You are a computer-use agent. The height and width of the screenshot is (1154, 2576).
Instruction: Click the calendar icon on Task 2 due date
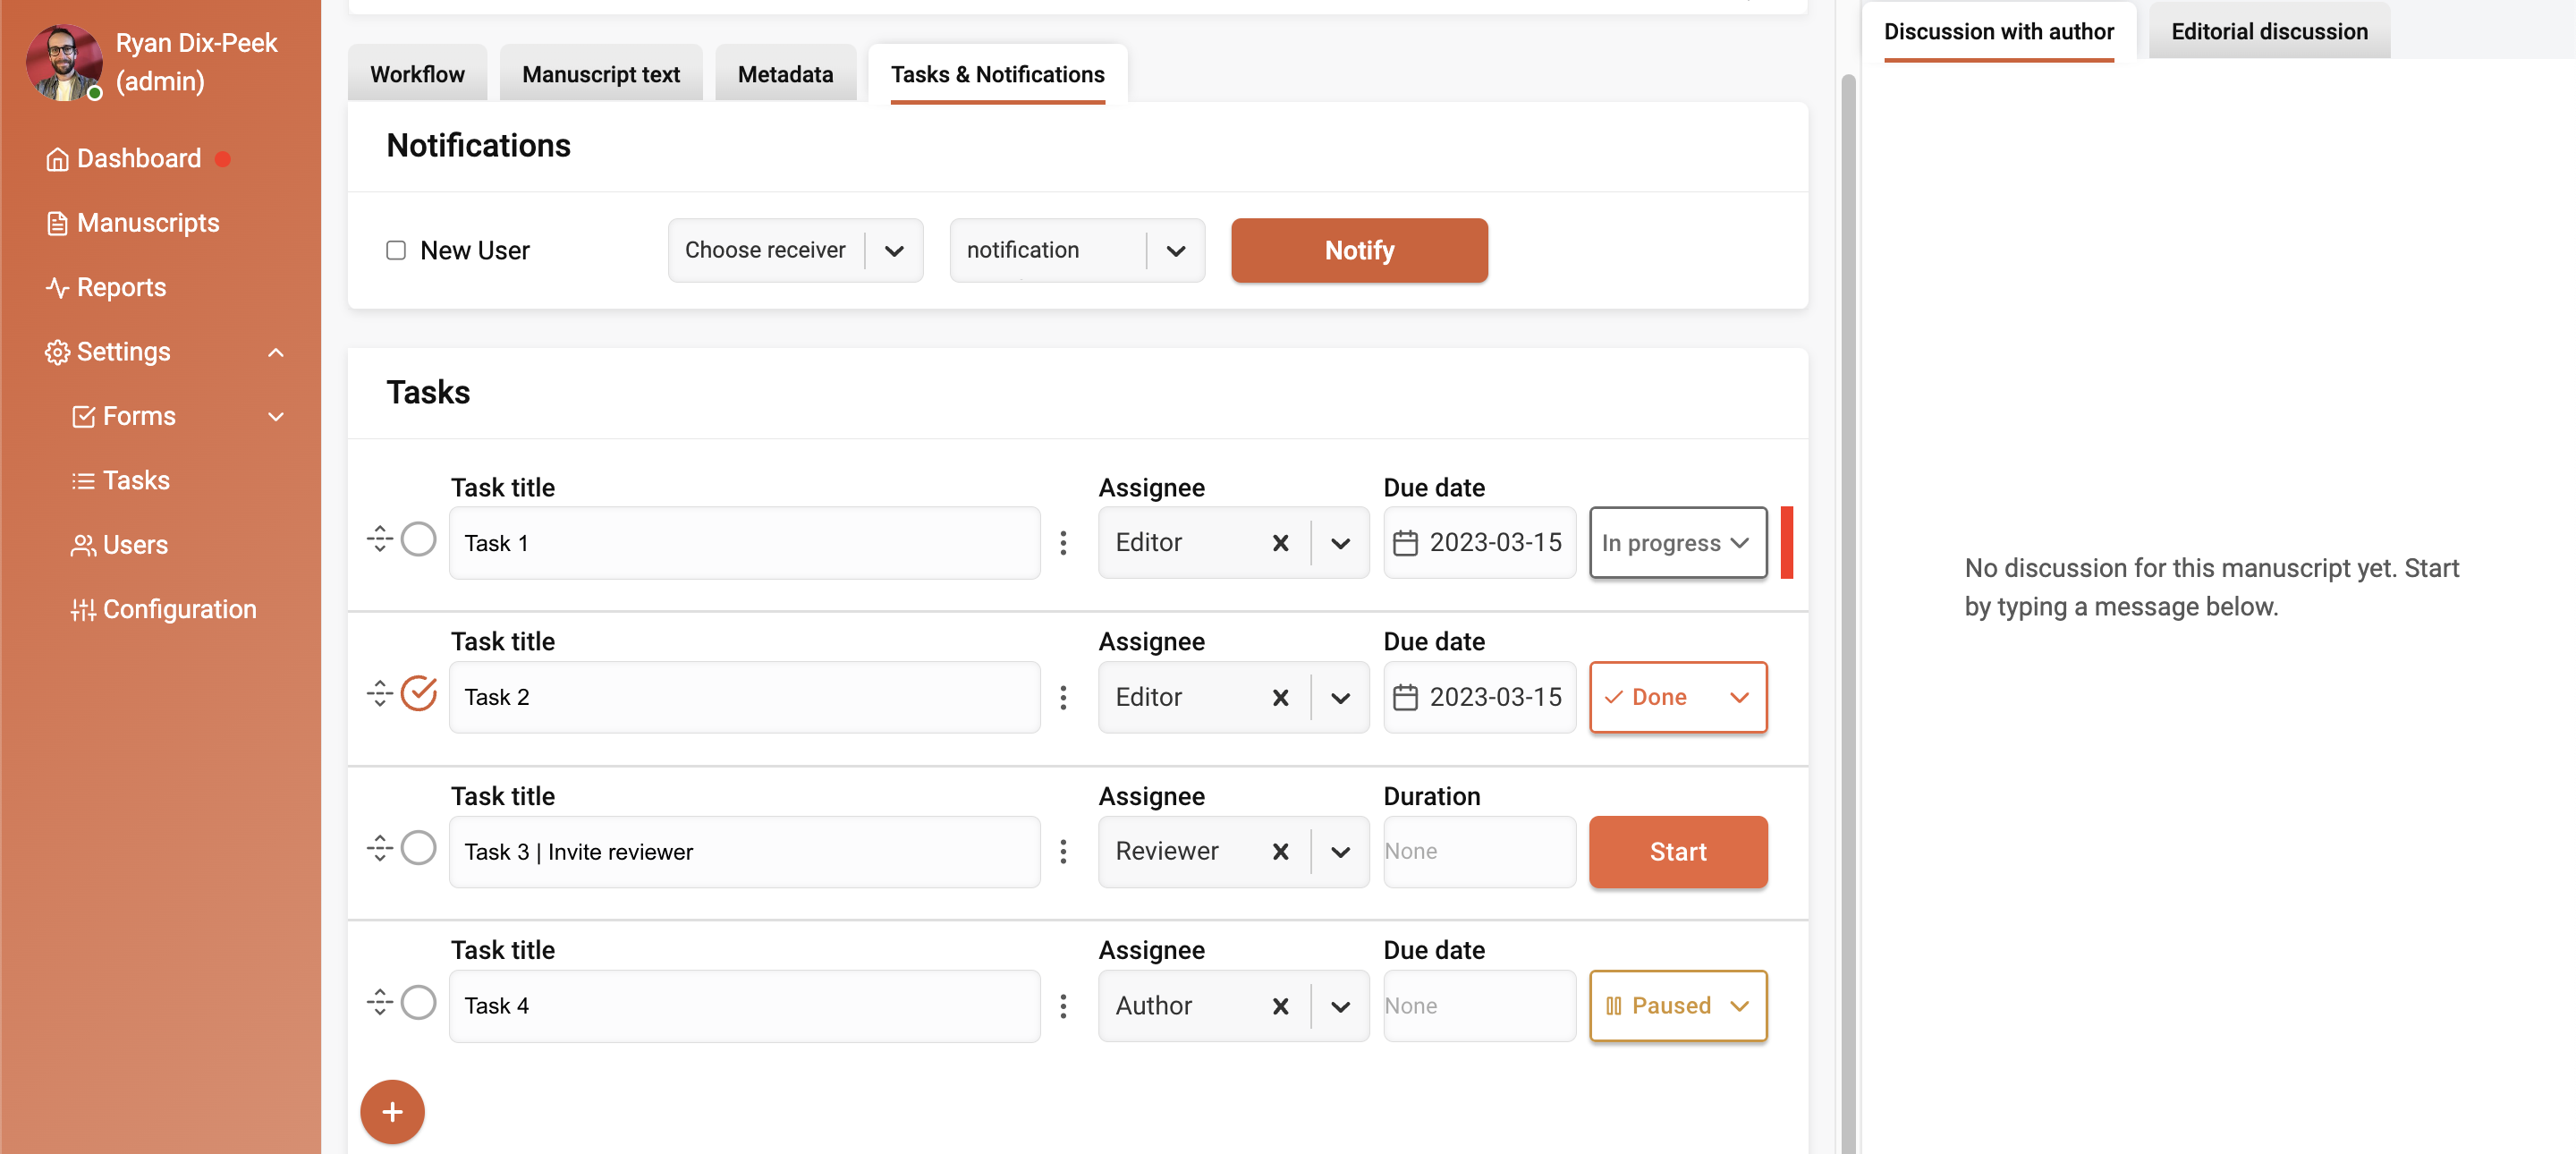tap(1406, 695)
